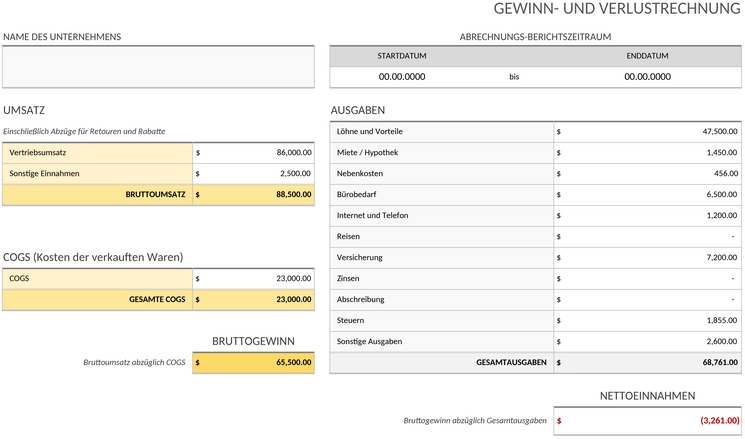Screen dimensions: 745x439
Task: Click the Abschreibung label
Action: click(361, 299)
